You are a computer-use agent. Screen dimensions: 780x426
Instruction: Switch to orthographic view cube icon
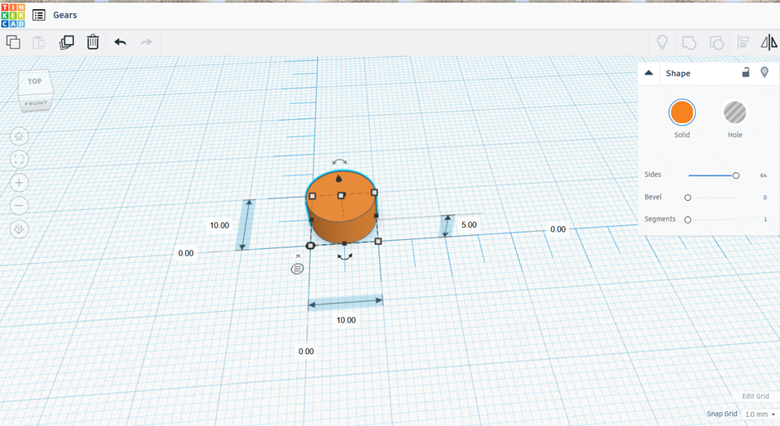(19, 229)
